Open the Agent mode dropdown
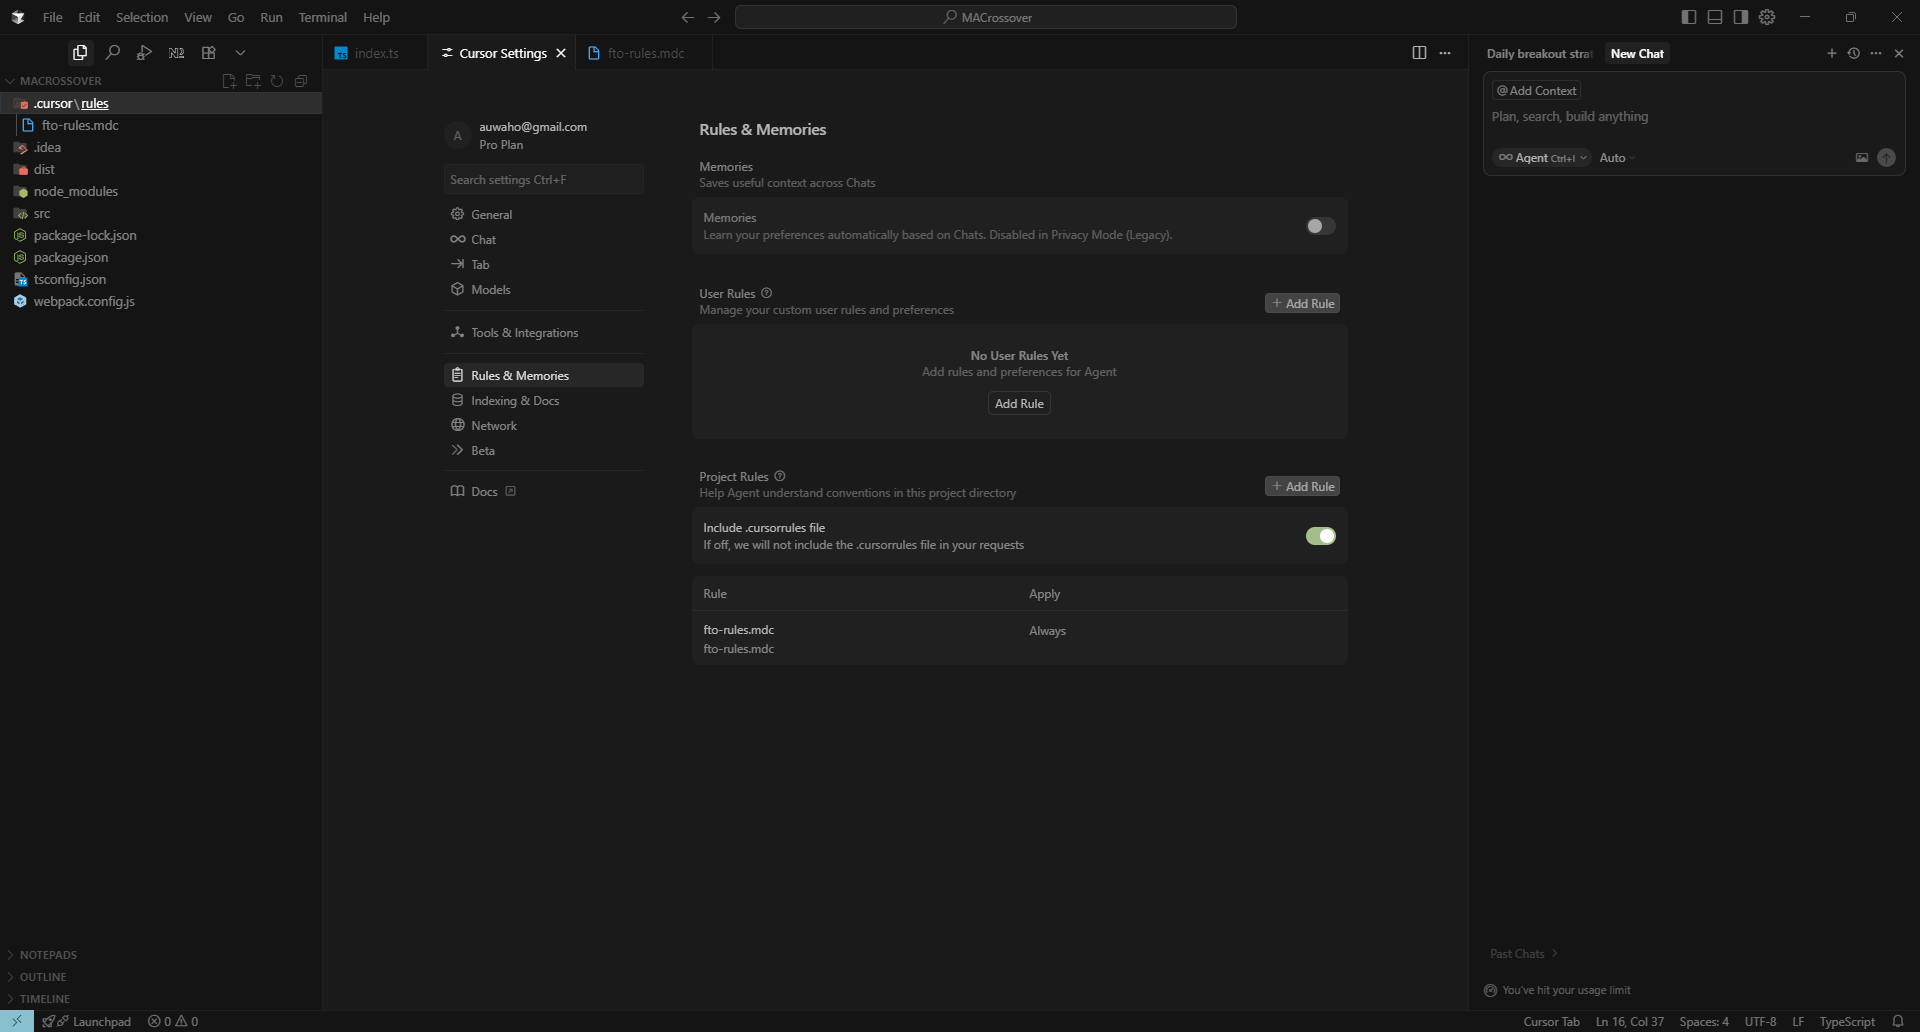Screen dimensions: 1920x1032 coord(1541,158)
